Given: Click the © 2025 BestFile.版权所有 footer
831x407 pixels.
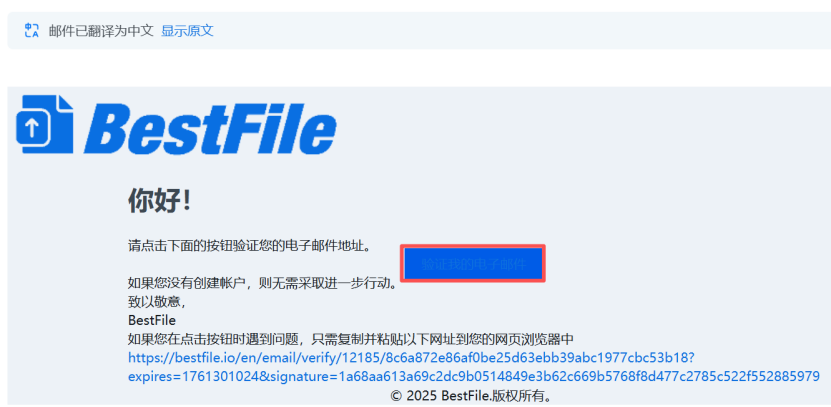Looking at the screenshot, I should (x=472, y=395).
